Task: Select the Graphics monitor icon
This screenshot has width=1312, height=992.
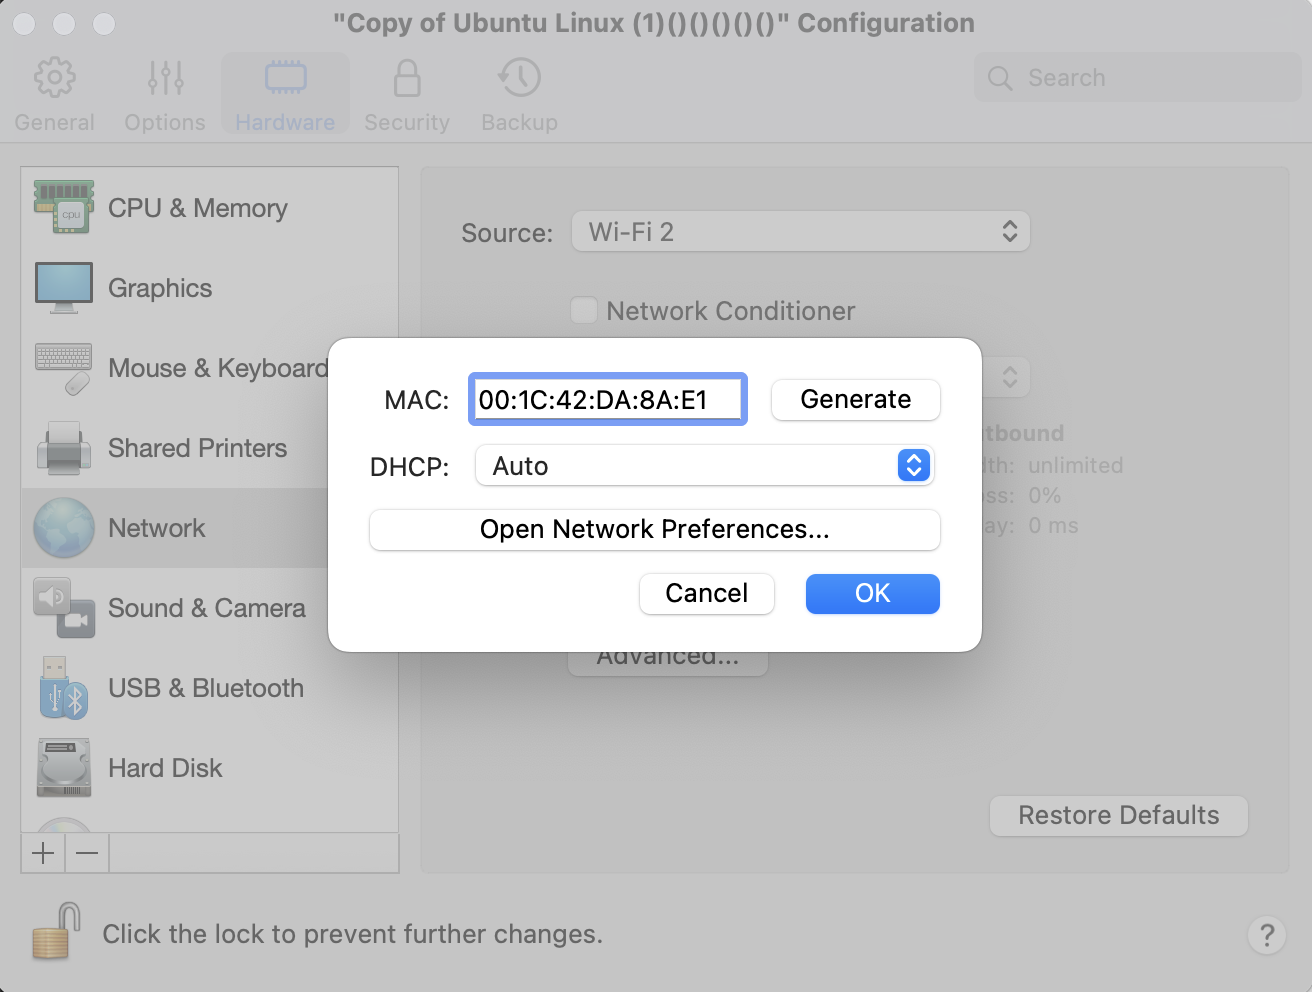Action: pos(64,288)
